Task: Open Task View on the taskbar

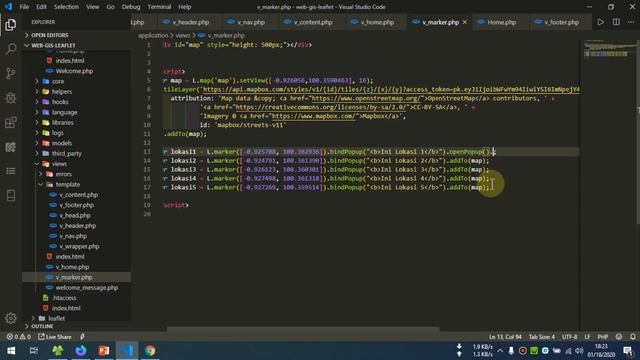Action: coord(34,351)
